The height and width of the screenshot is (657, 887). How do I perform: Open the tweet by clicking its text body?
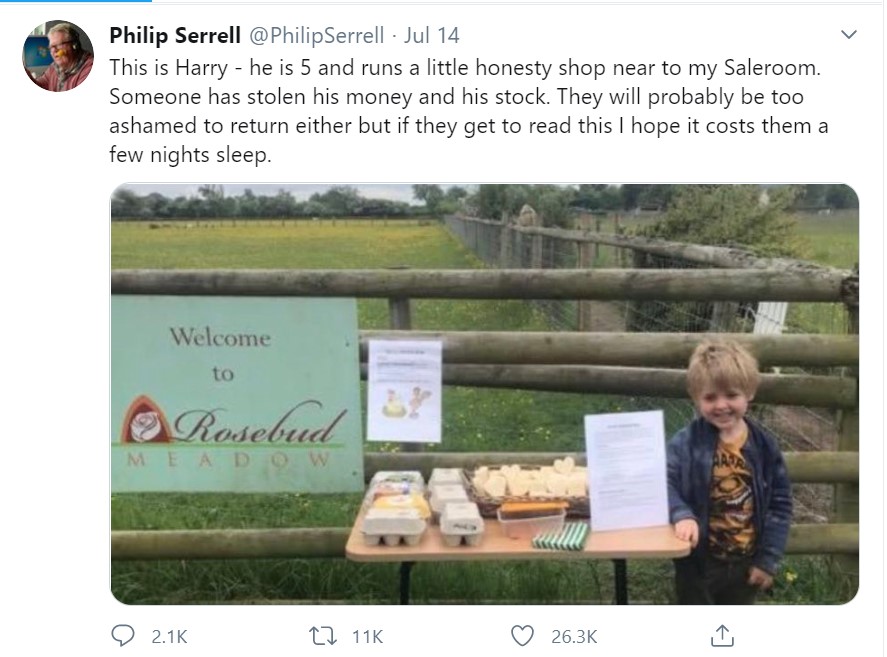click(x=468, y=111)
